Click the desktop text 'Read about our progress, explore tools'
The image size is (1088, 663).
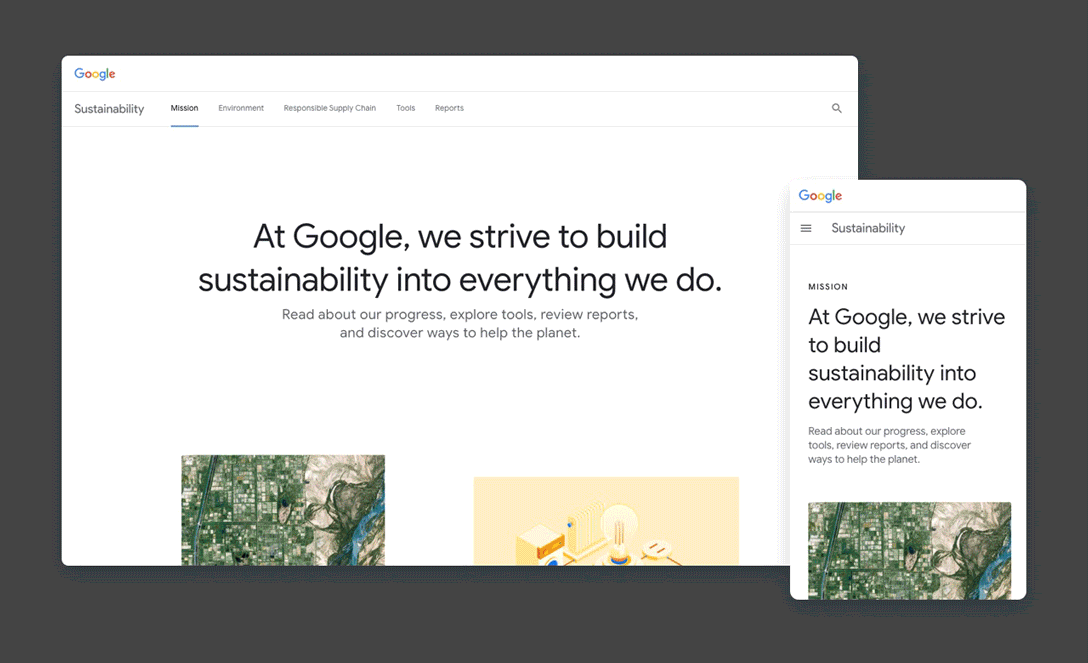tap(409, 315)
